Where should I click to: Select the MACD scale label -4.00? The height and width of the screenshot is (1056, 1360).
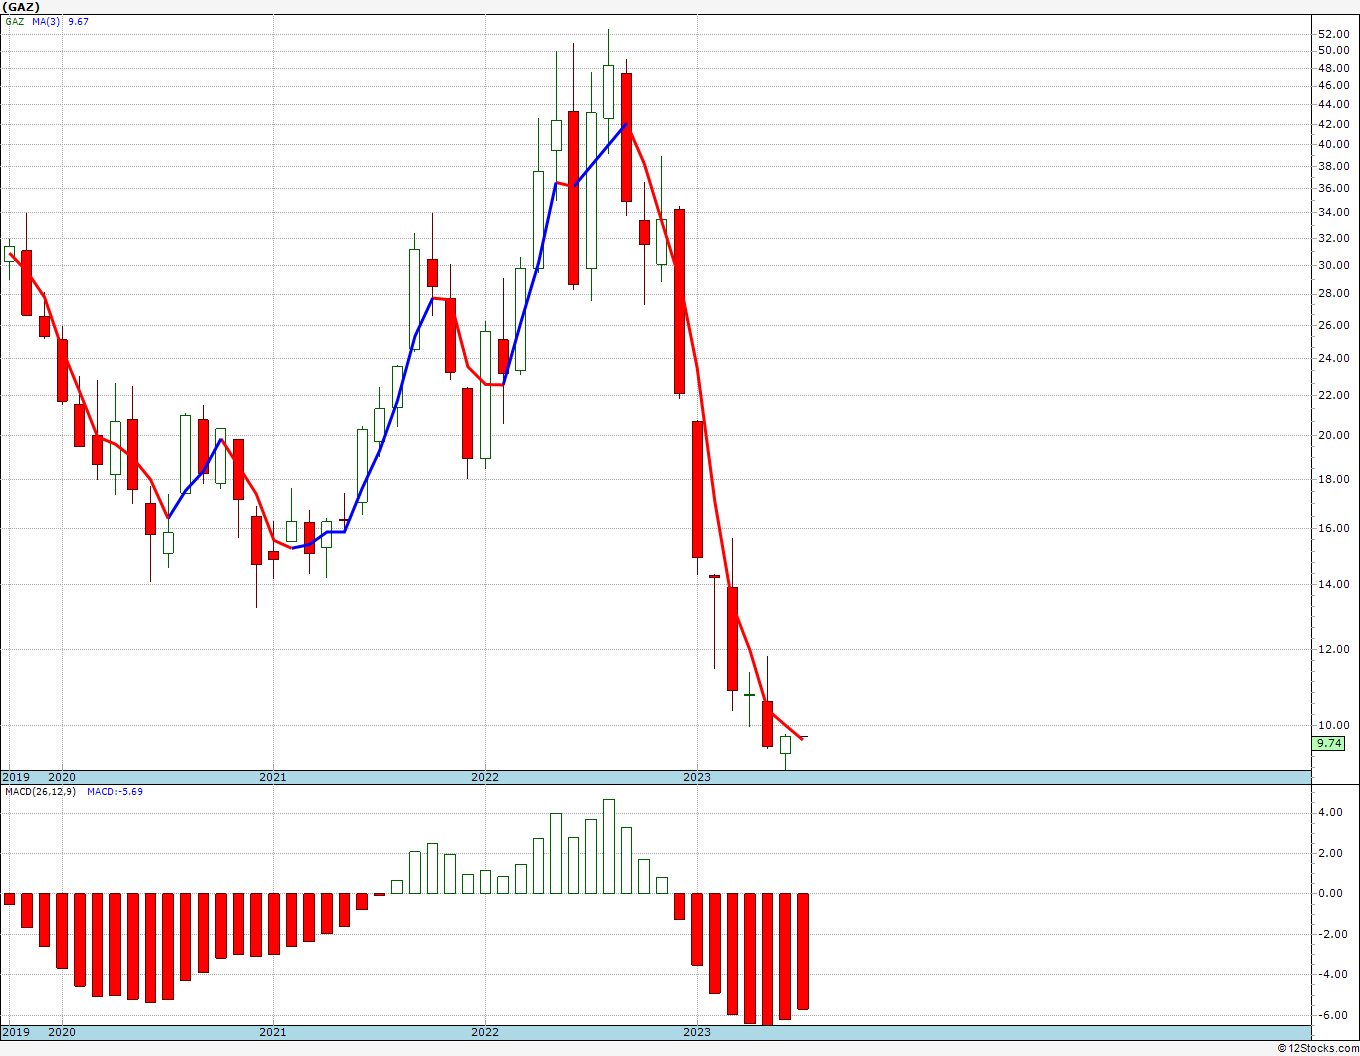[x=1331, y=974]
